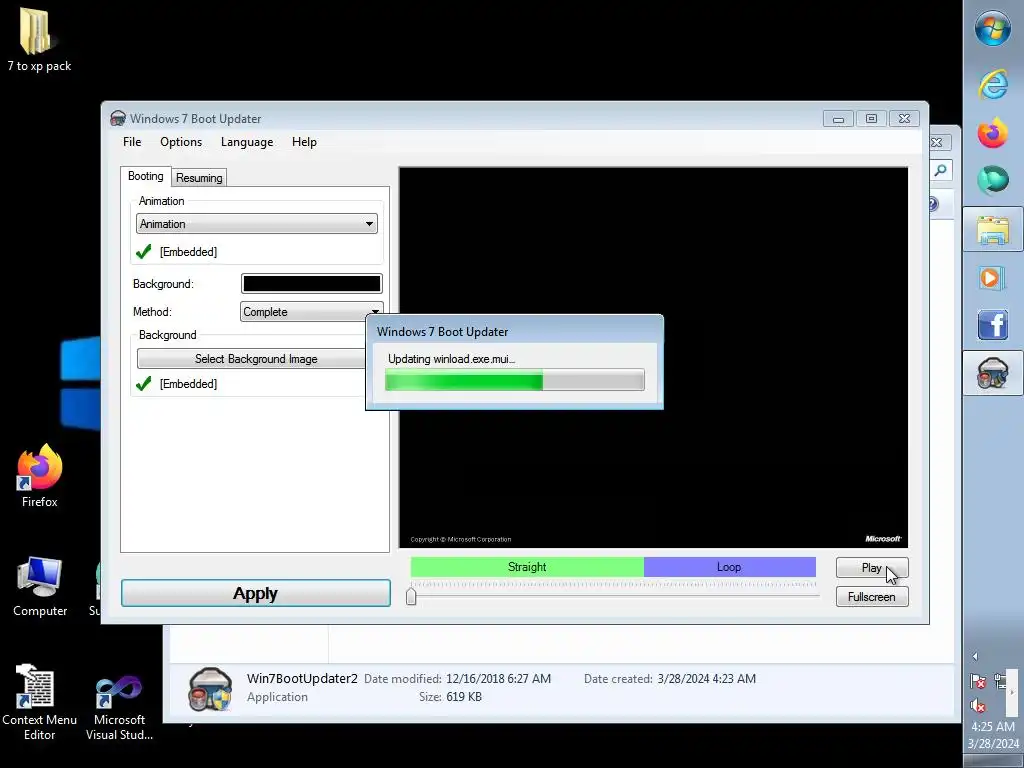Click the Fullscreen button
The image size is (1024, 768).
point(872,596)
